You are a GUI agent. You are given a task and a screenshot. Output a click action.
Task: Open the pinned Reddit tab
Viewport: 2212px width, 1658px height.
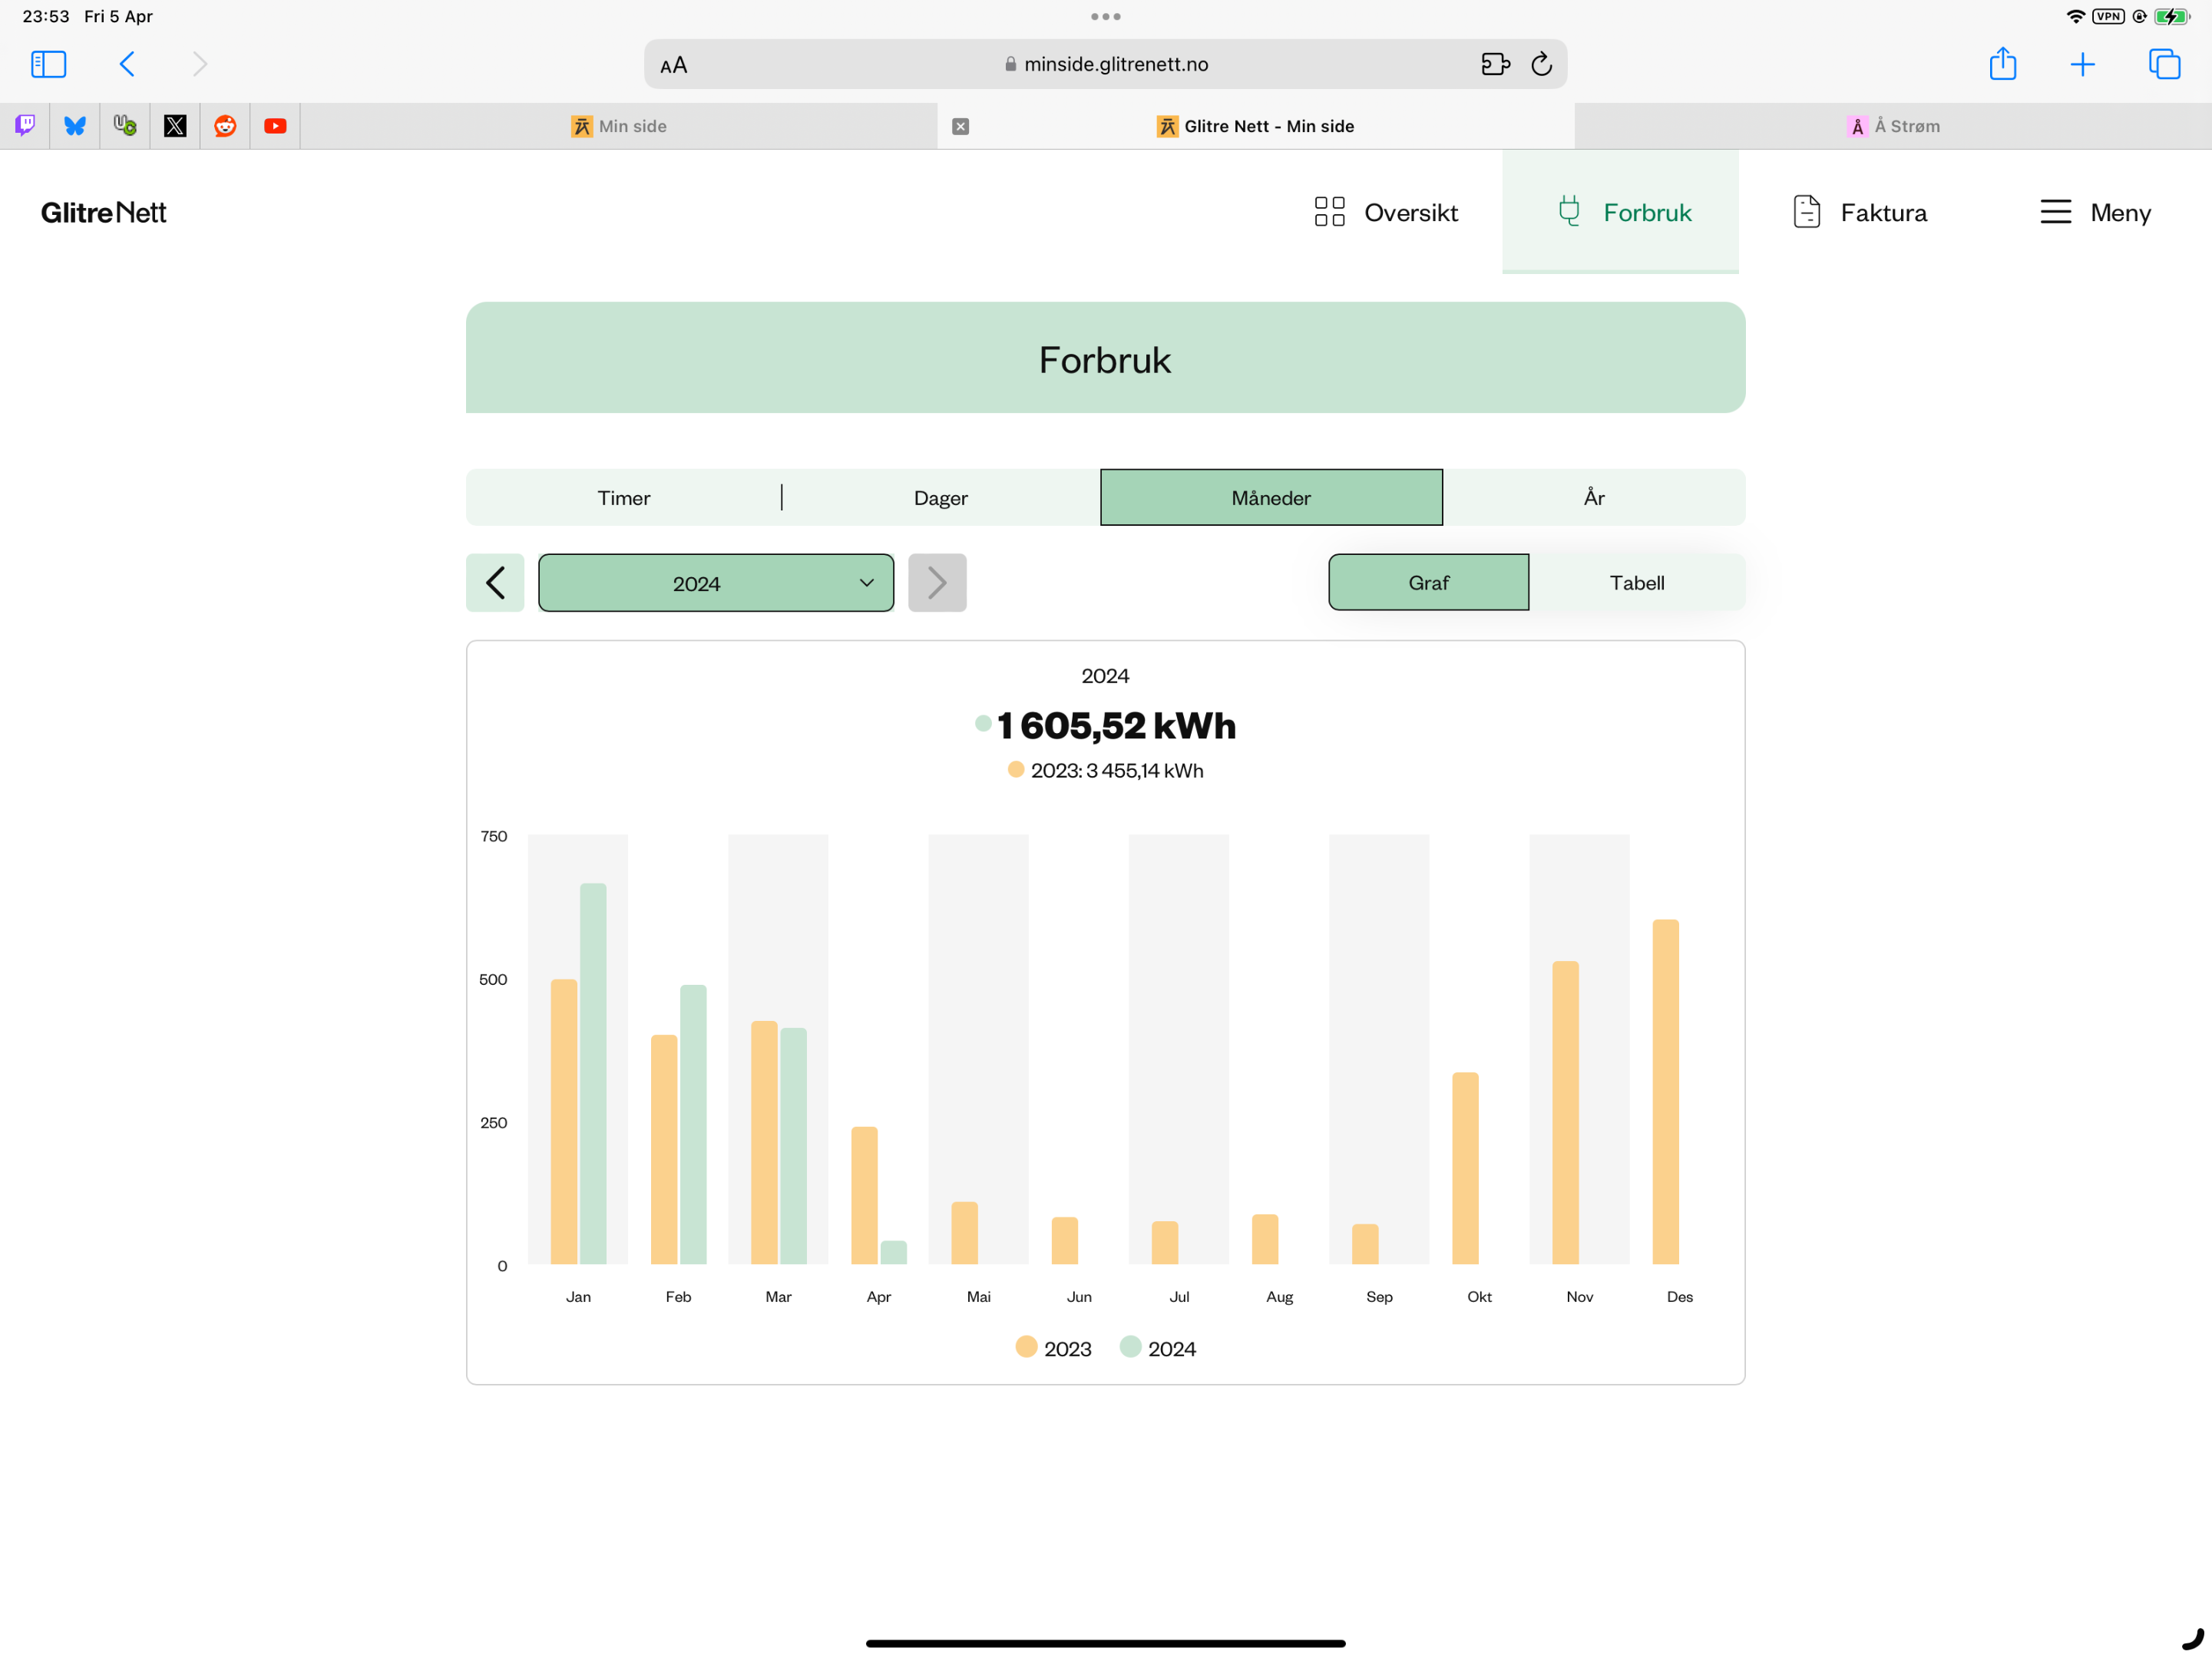(225, 126)
